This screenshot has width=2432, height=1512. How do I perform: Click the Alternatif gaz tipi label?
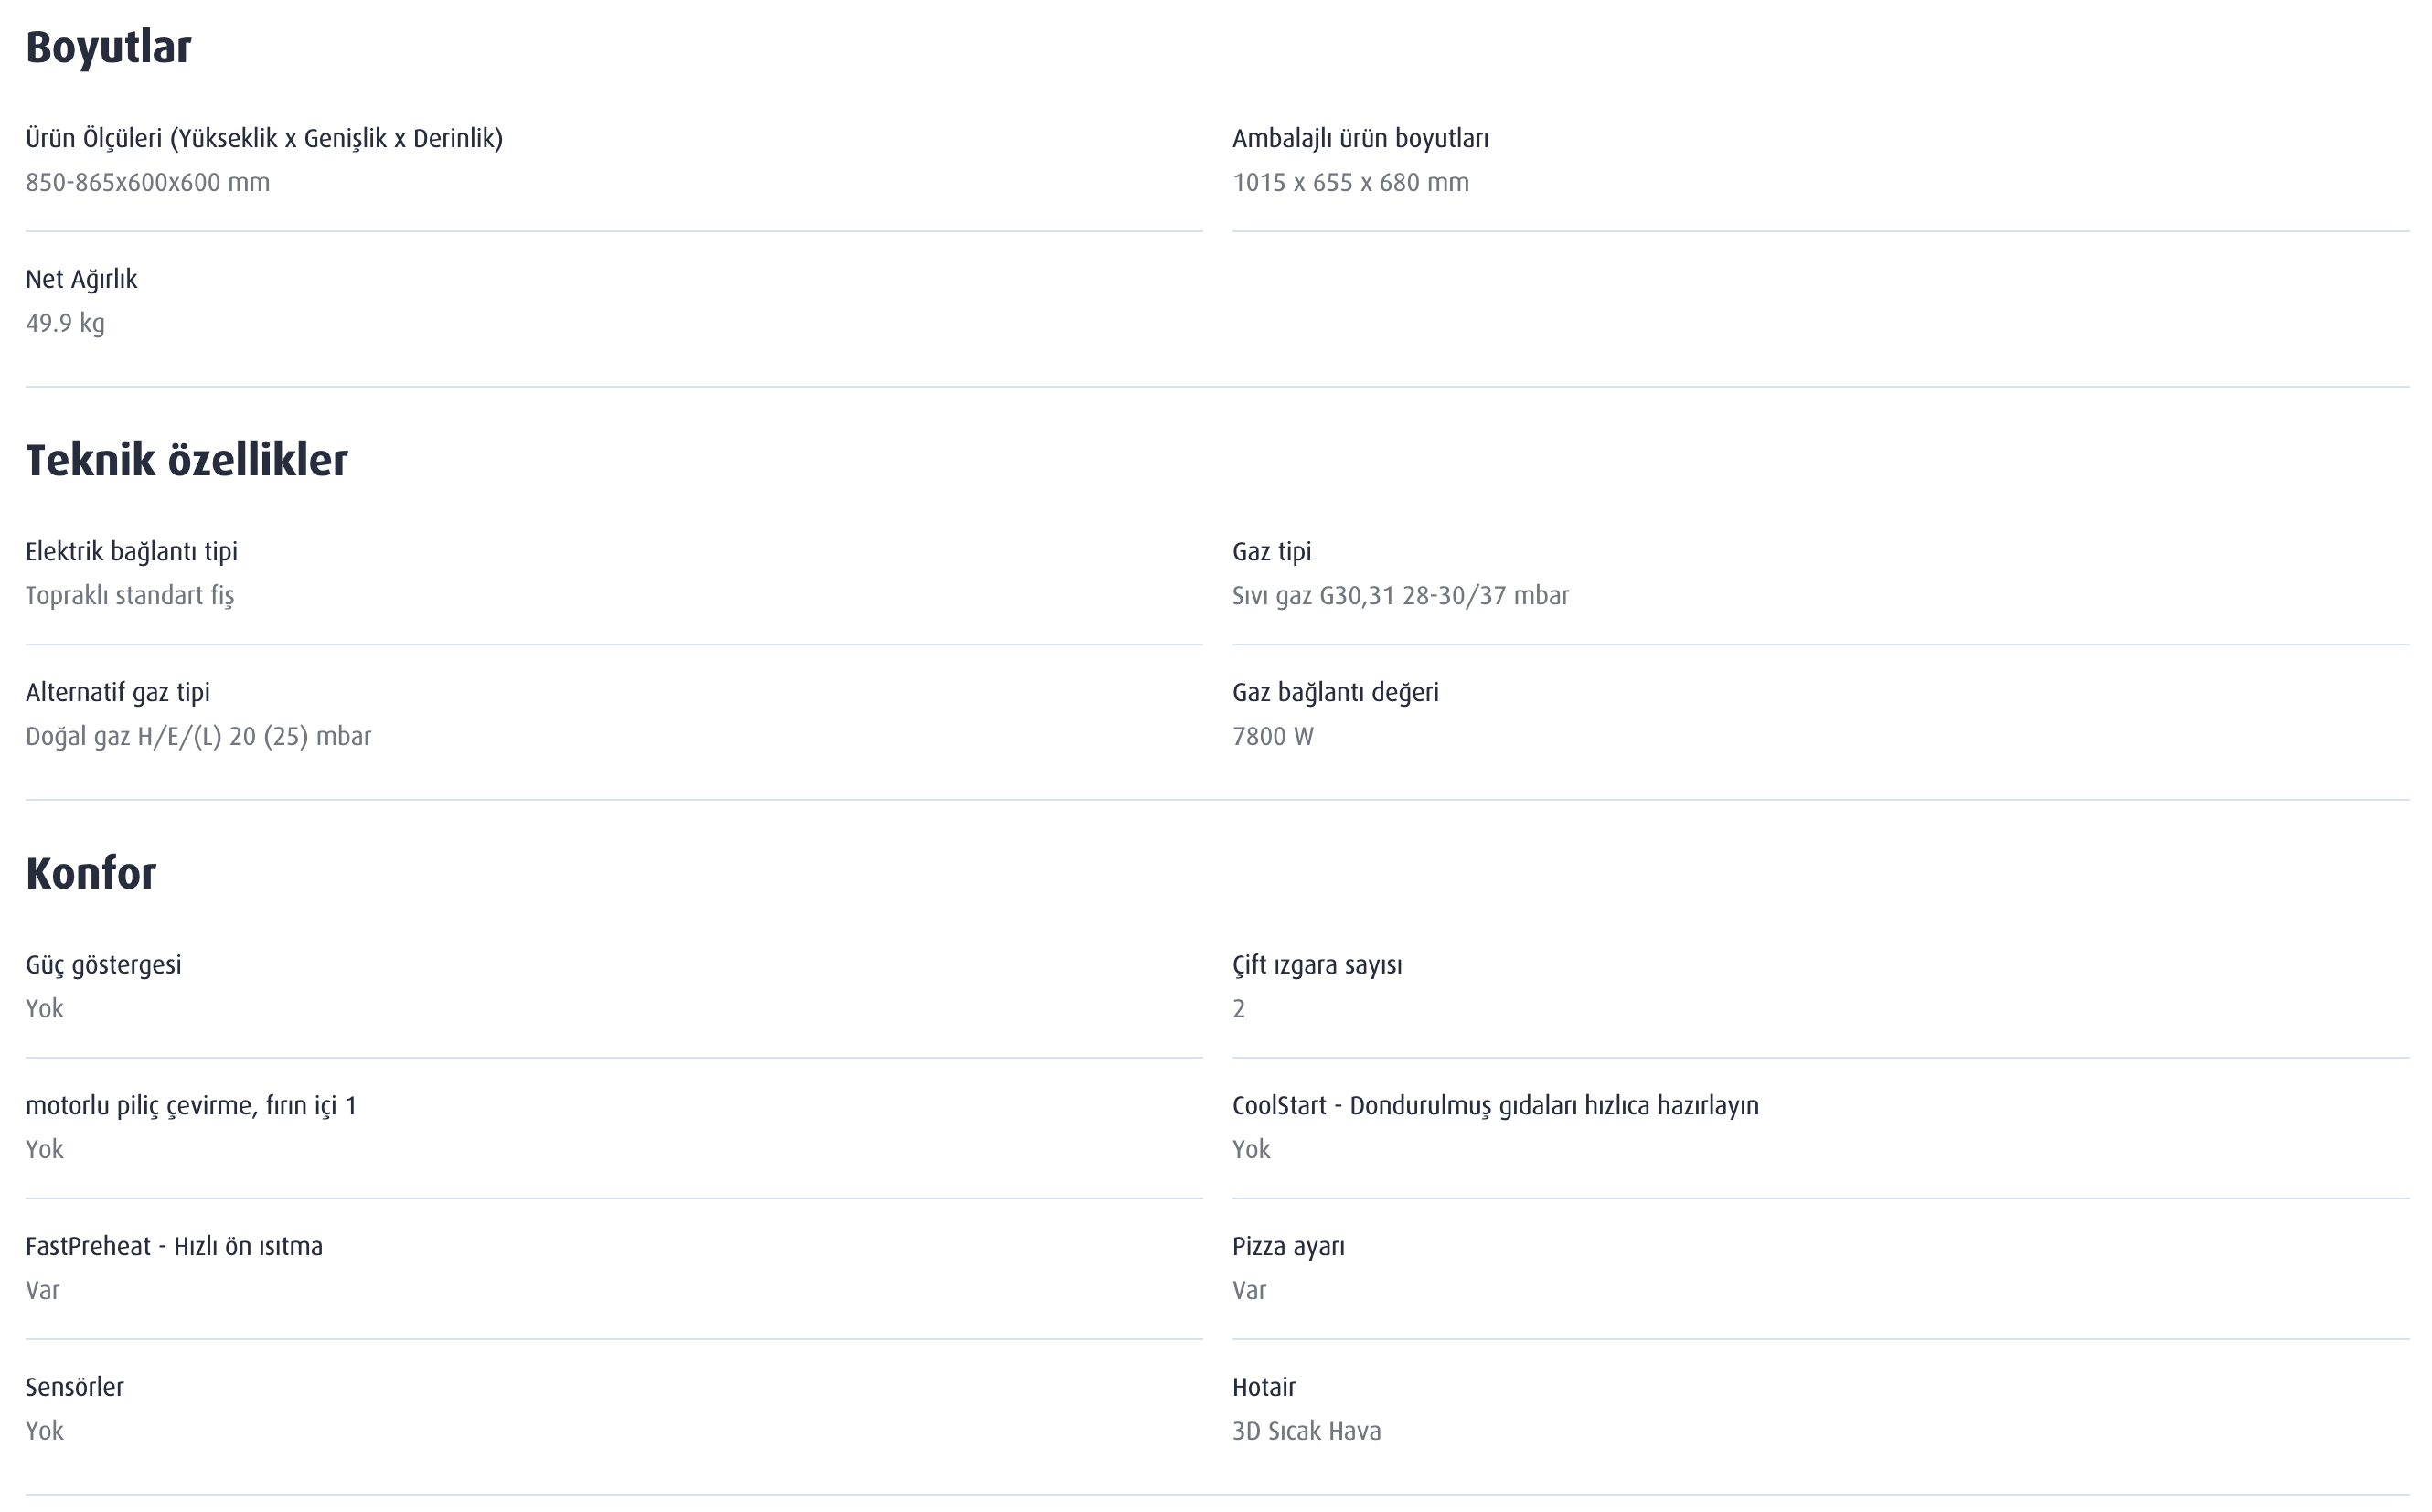pos(117,692)
